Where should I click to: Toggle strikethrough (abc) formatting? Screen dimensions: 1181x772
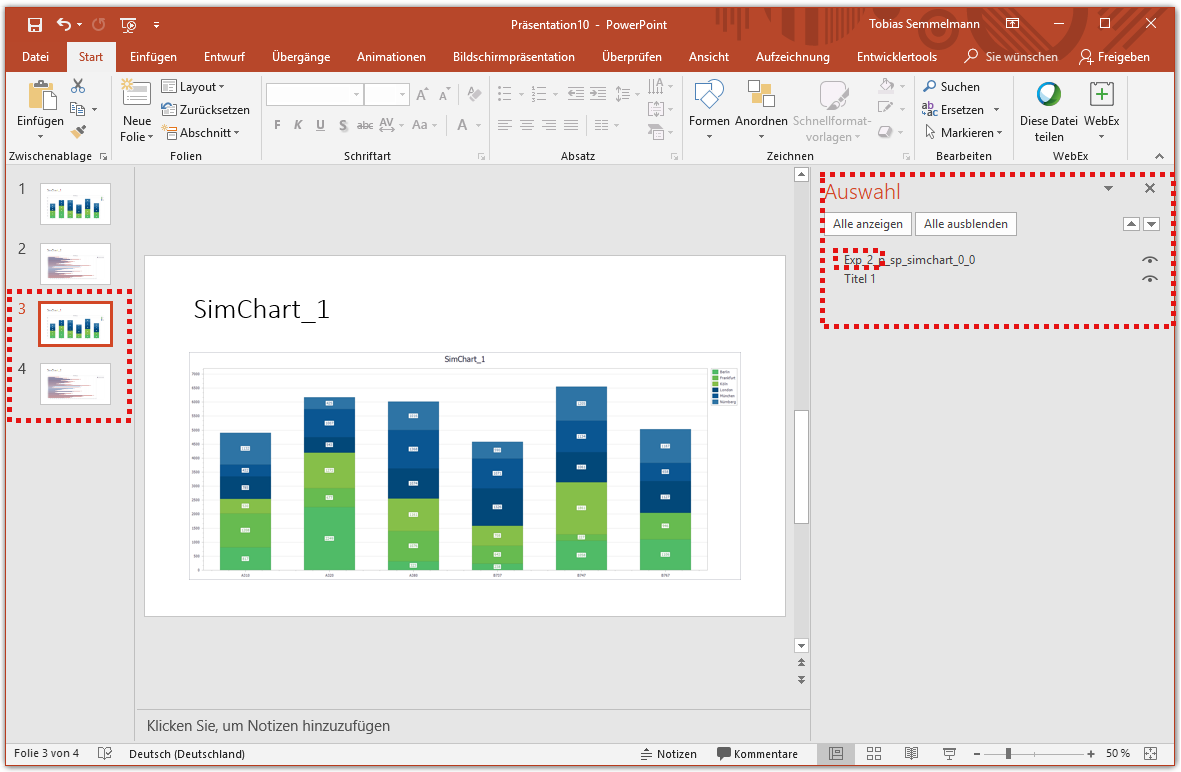pyautogui.click(x=365, y=125)
